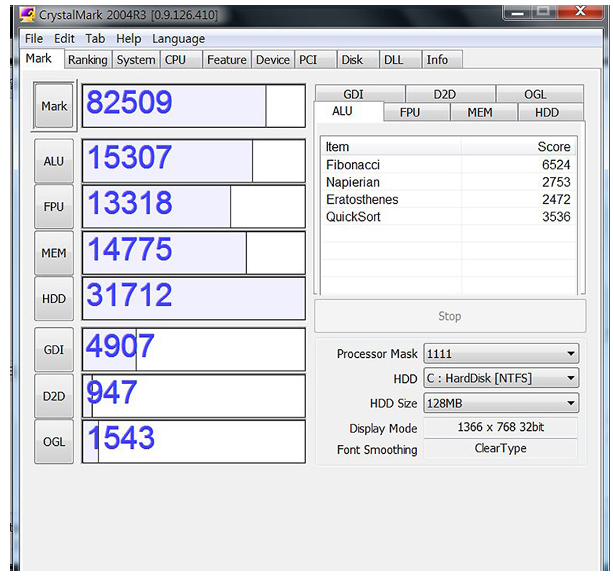Screen dimensions: 614x582
Task: Click the CrystalMark title bar icon
Action: coord(27,14)
